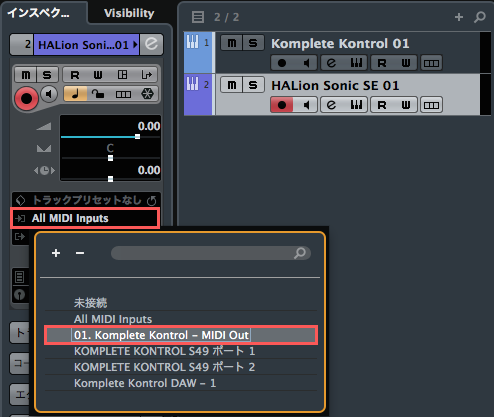Select 01. Komplete Kontrol – MIDI Out
494x417 pixels.
click(x=181, y=335)
